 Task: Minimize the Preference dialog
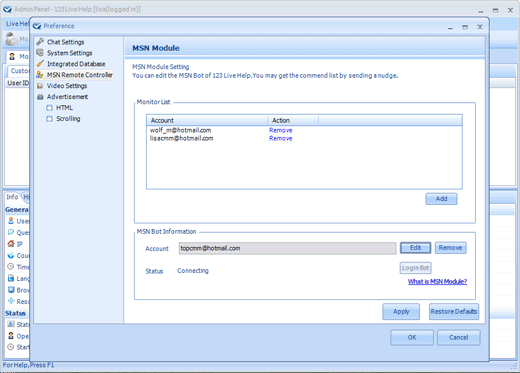pyautogui.click(x=450, y=27)
